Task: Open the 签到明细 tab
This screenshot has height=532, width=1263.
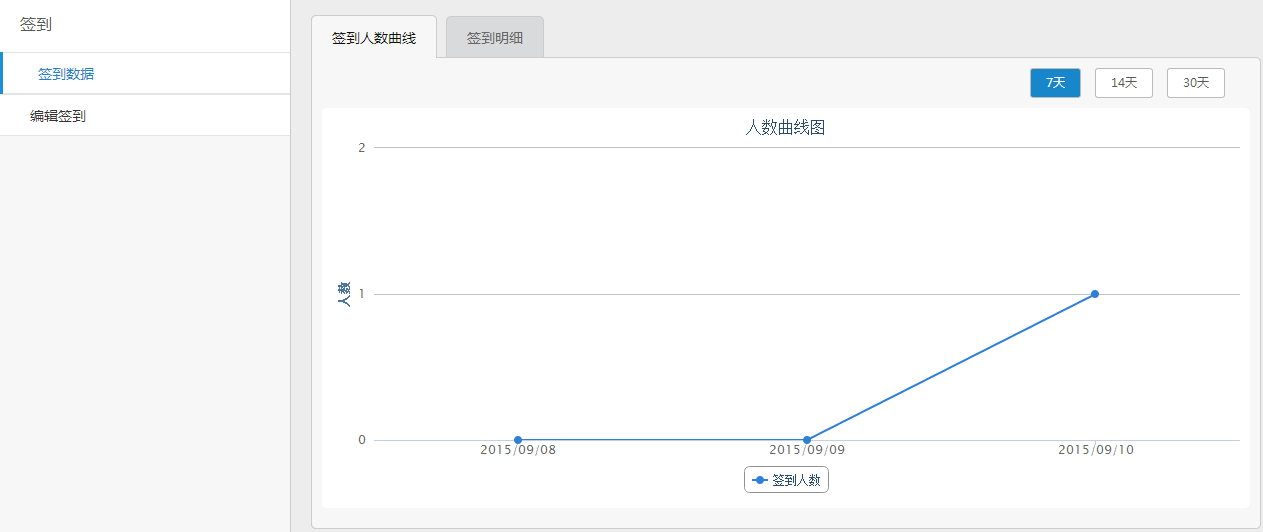Action: 494,38
